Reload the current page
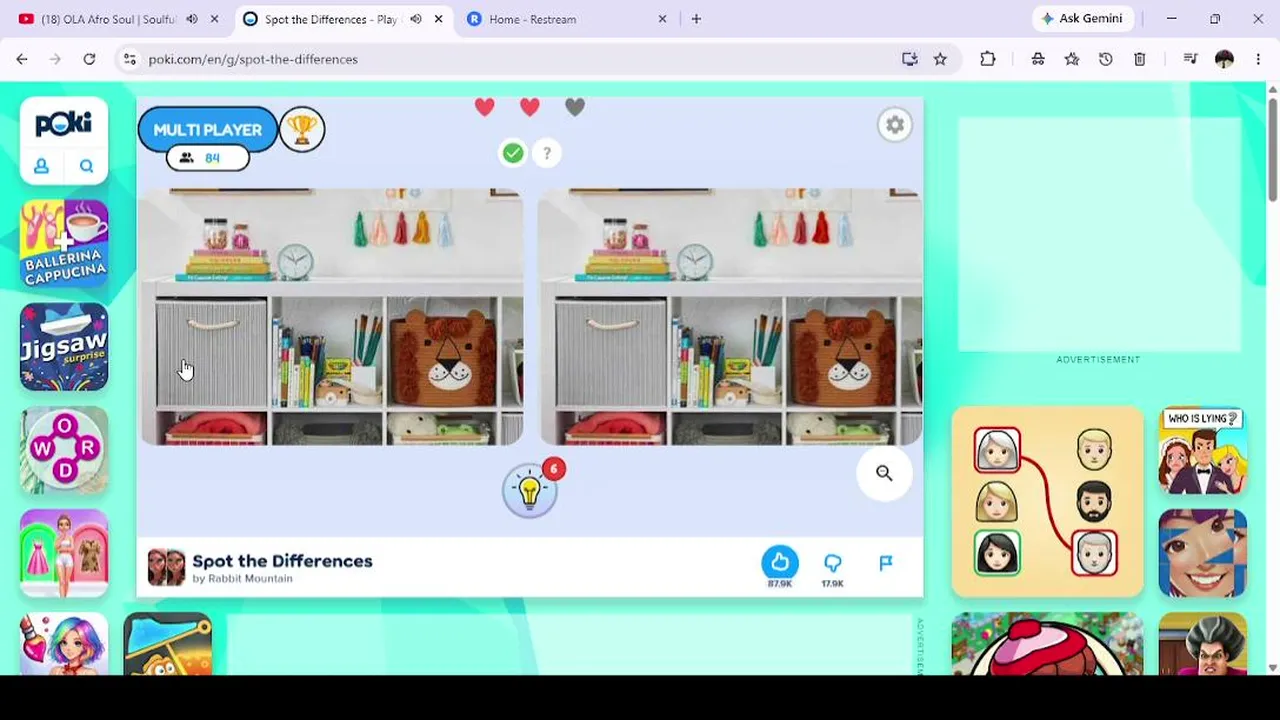The height and width of the screenshot is (720, 1280). tap(89, 59)
